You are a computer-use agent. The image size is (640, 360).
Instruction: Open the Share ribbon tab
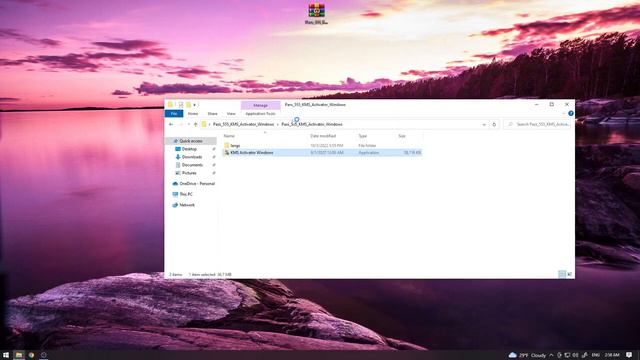click(212, 113)
